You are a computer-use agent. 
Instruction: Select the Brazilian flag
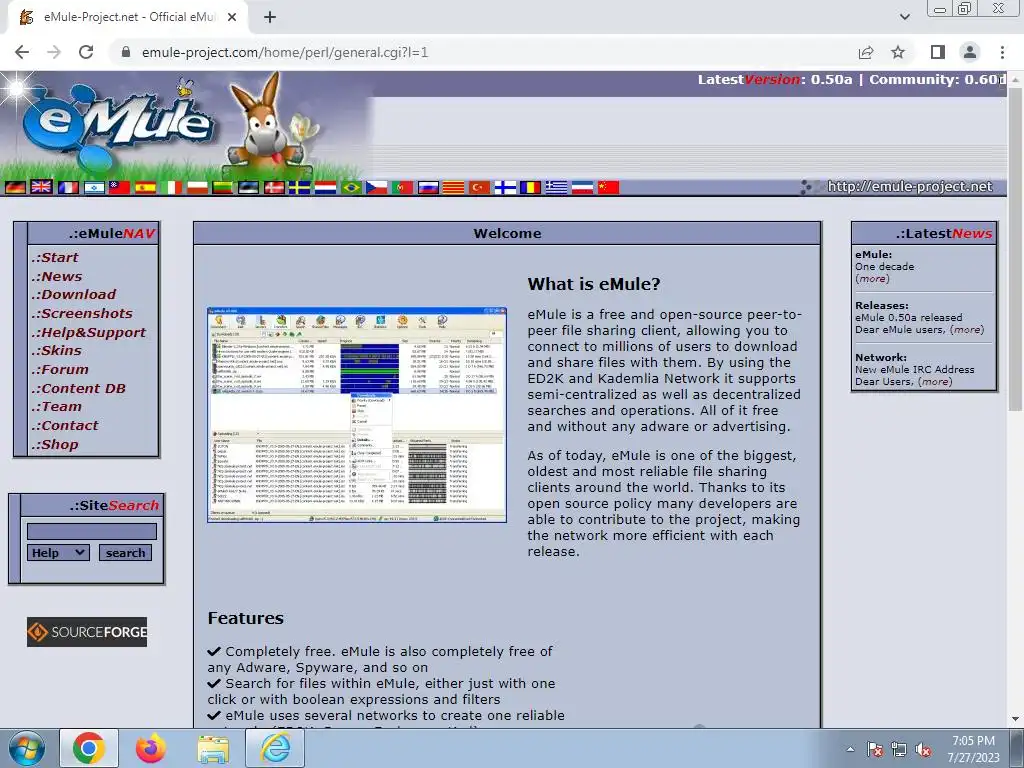(351, 187)
